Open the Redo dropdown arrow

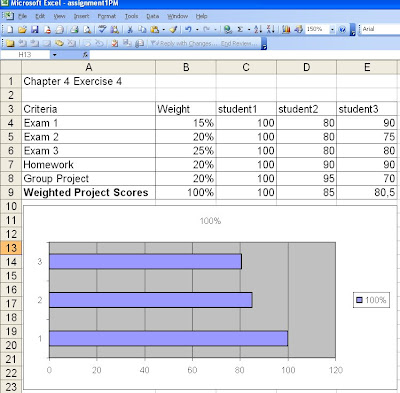coord(215,30)
